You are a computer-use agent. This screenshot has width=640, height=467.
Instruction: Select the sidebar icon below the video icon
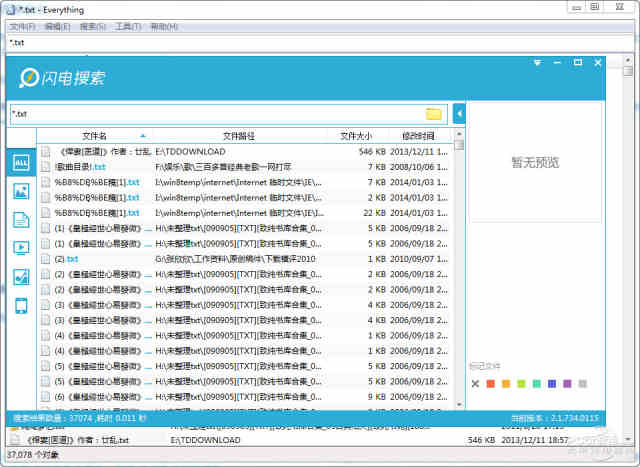(x=21, y=277)
